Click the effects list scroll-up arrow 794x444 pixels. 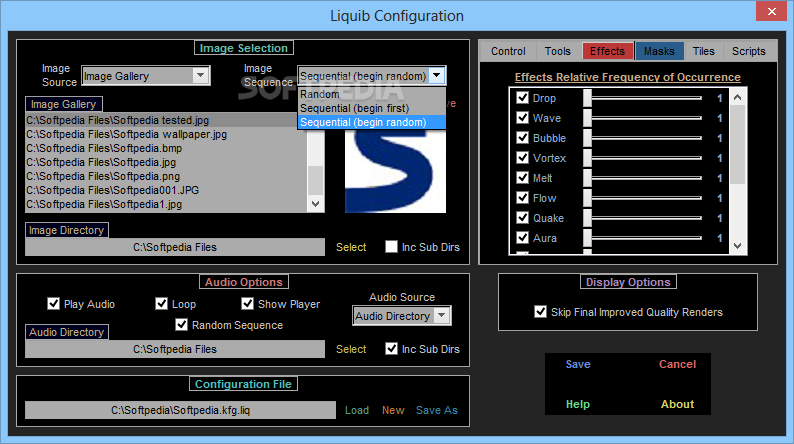click(738, 97)
